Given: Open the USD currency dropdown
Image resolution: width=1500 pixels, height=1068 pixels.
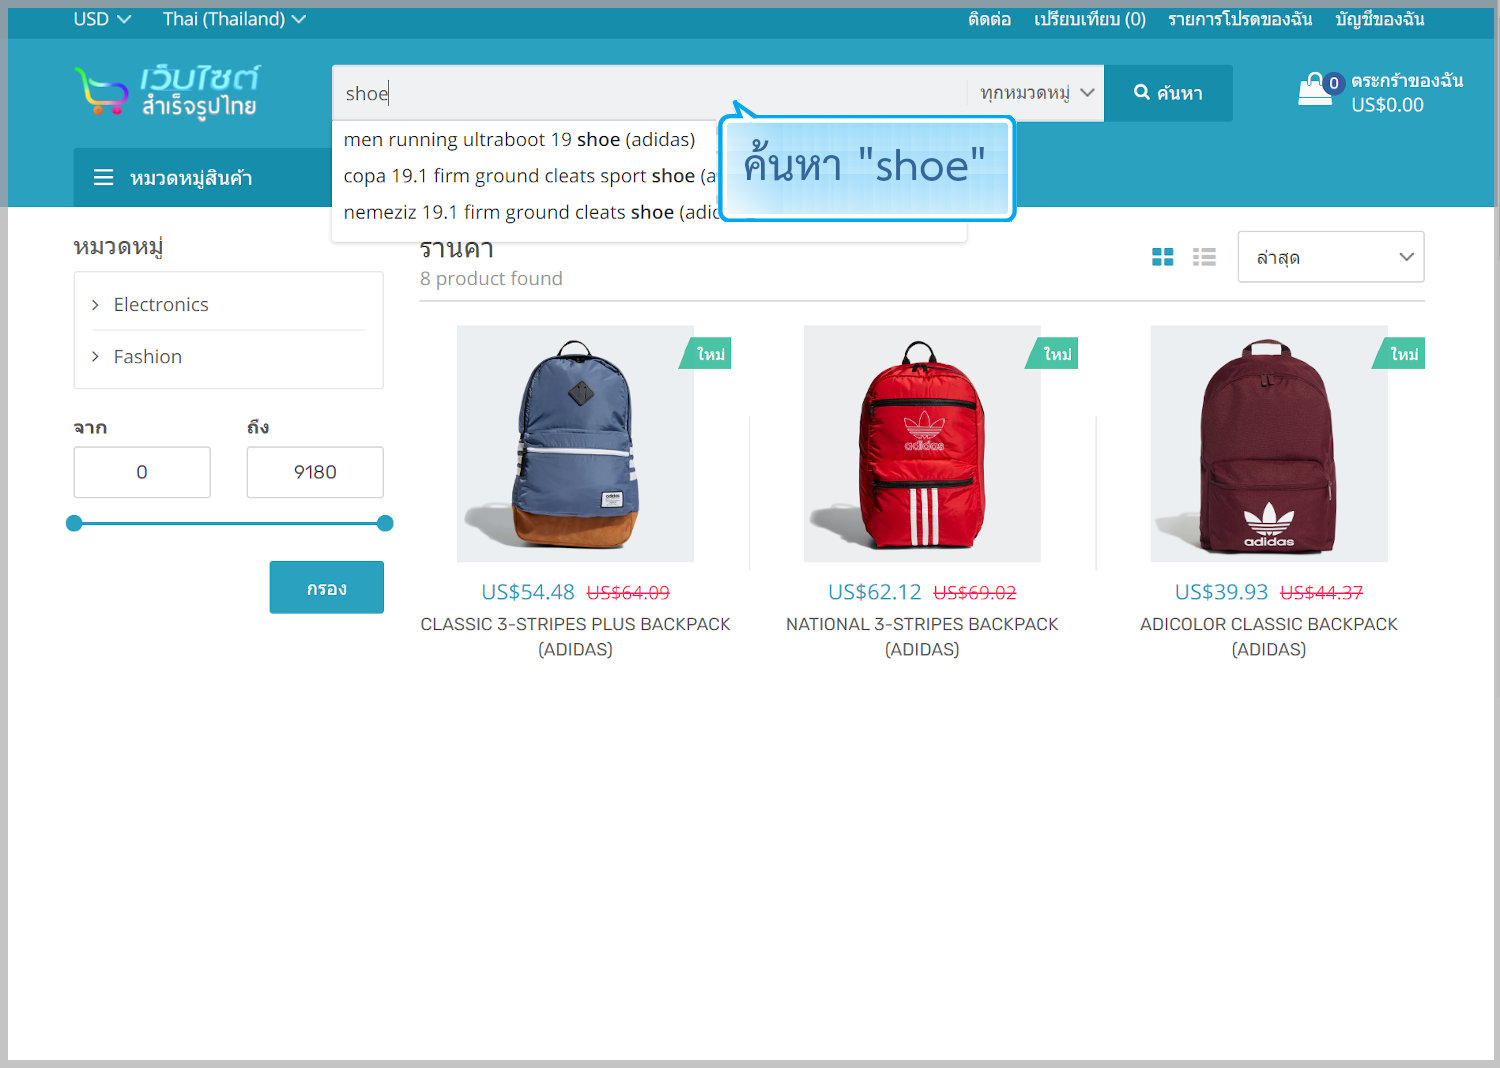Looking at the screenshot, I should tap(102, 19).
